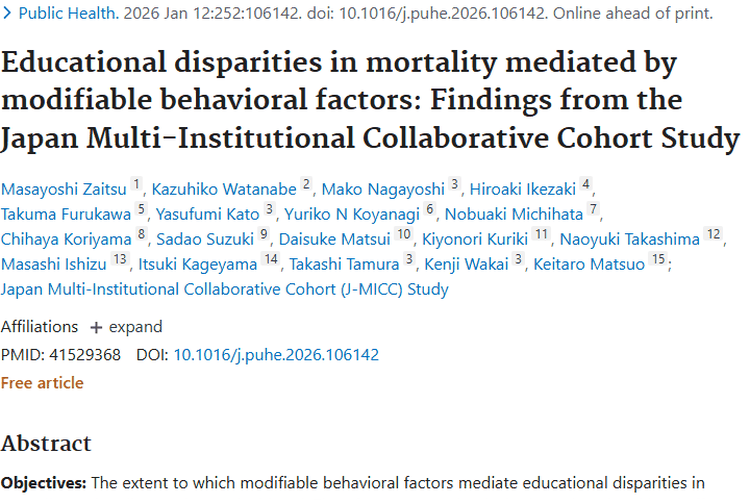Click affiliation superscript 12 after Takashima
Screen dimensions: 750x500
[712, 235]
